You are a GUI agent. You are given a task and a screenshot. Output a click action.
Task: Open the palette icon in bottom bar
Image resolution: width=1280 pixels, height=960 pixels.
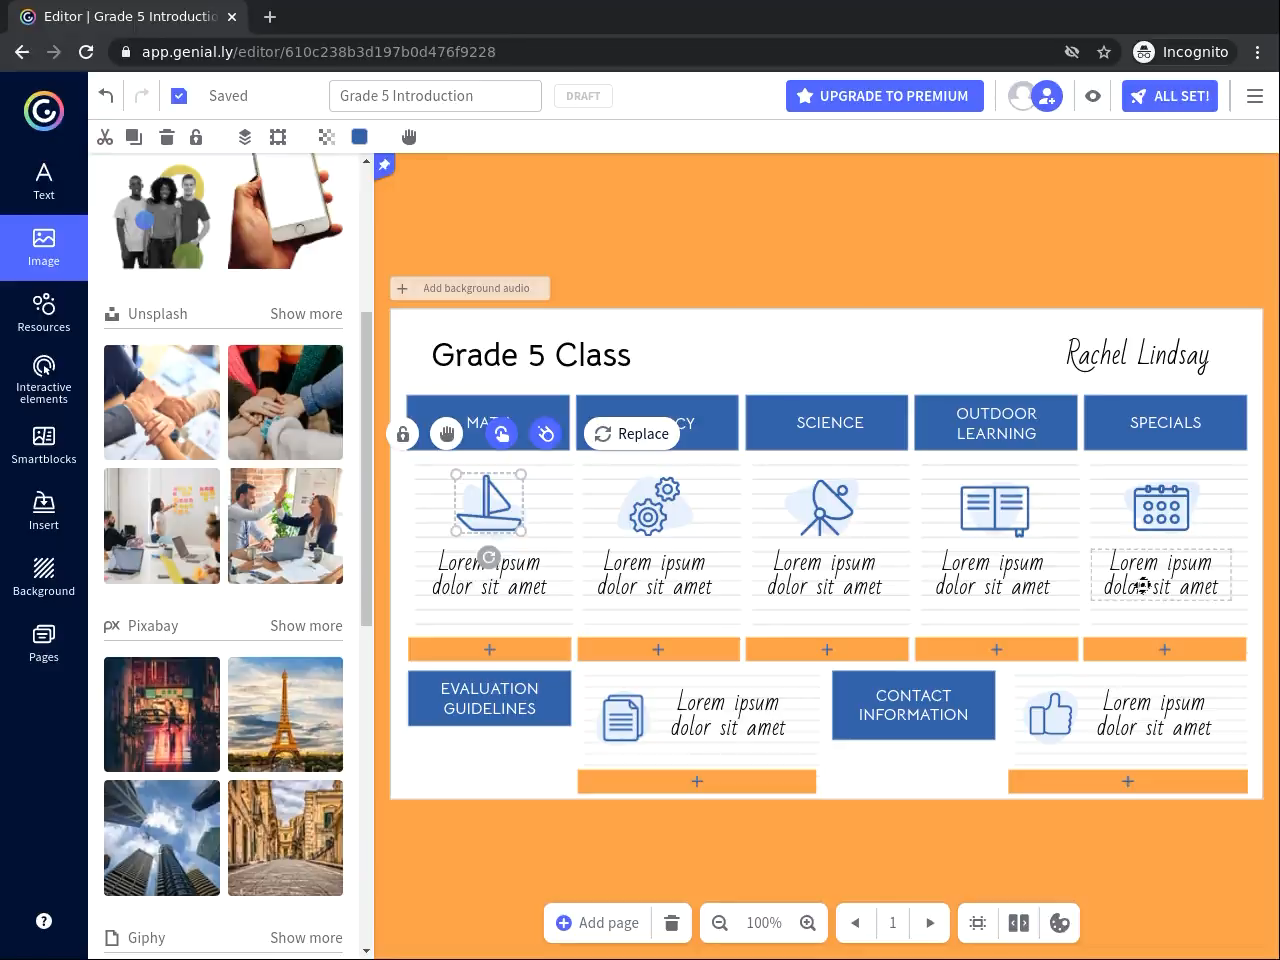[1060, 923]
